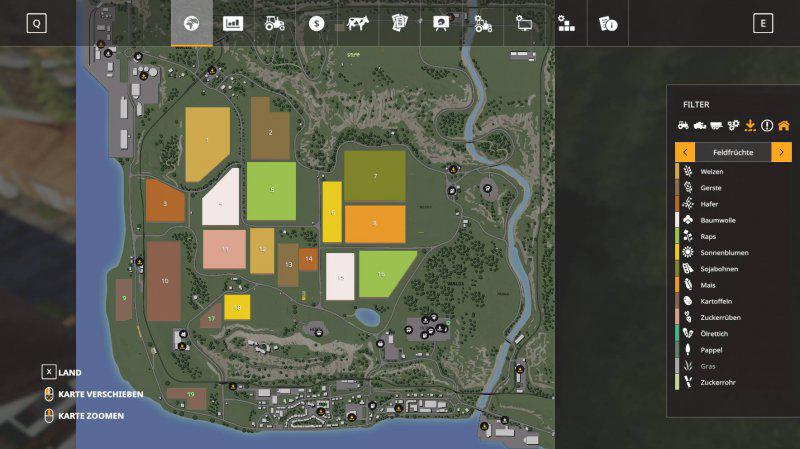Switch to previous filter category left arrow
This screenshot has width=800, height=449.
[685, 152]
